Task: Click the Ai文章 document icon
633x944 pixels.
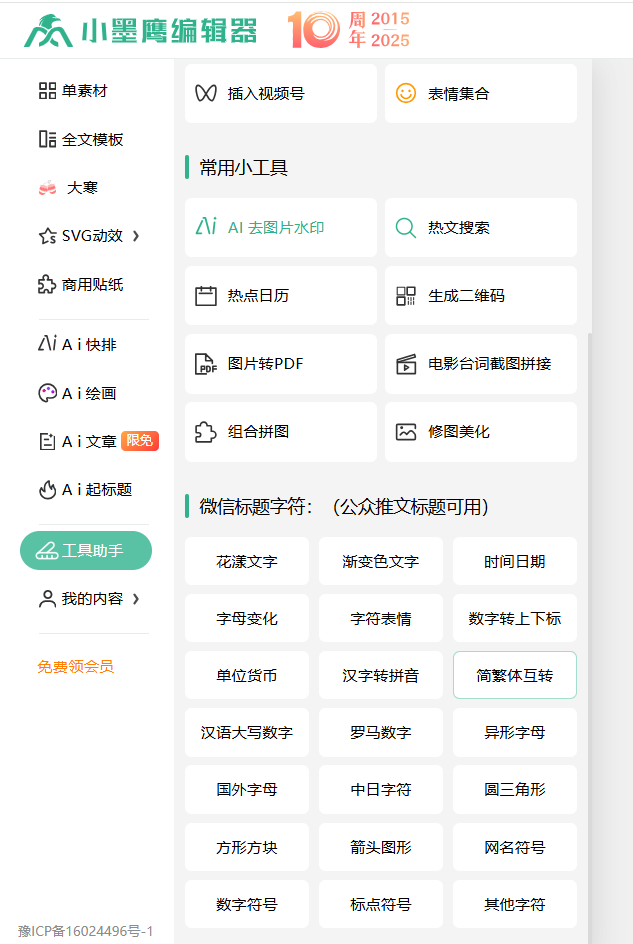Action: 48,441
